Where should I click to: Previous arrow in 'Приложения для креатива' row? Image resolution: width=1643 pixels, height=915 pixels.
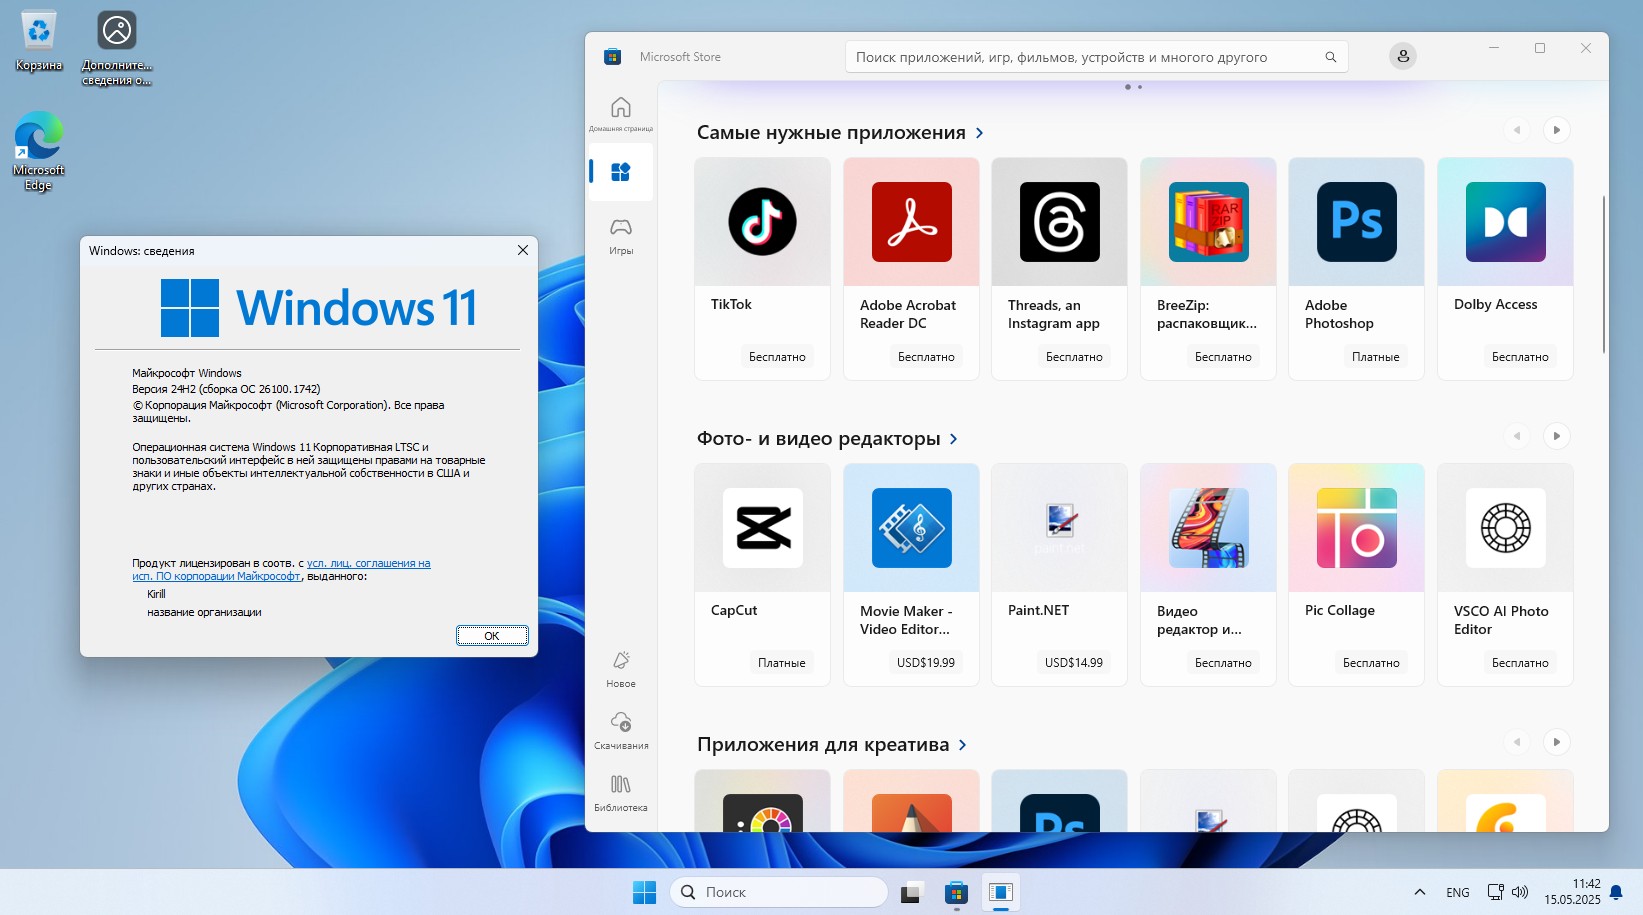click(1517, 742)
